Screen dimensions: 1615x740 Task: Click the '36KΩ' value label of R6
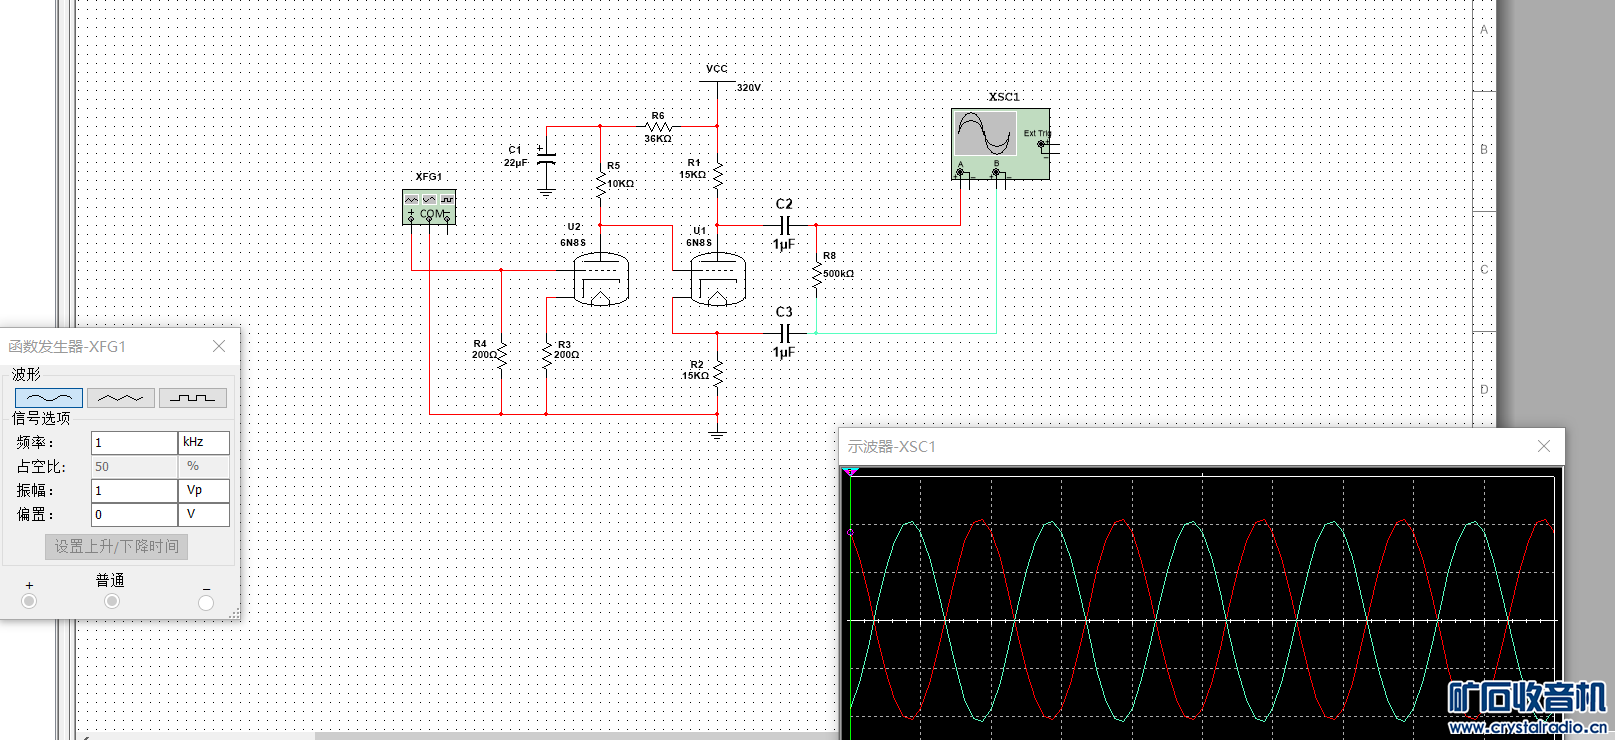(x=658, y=139)
